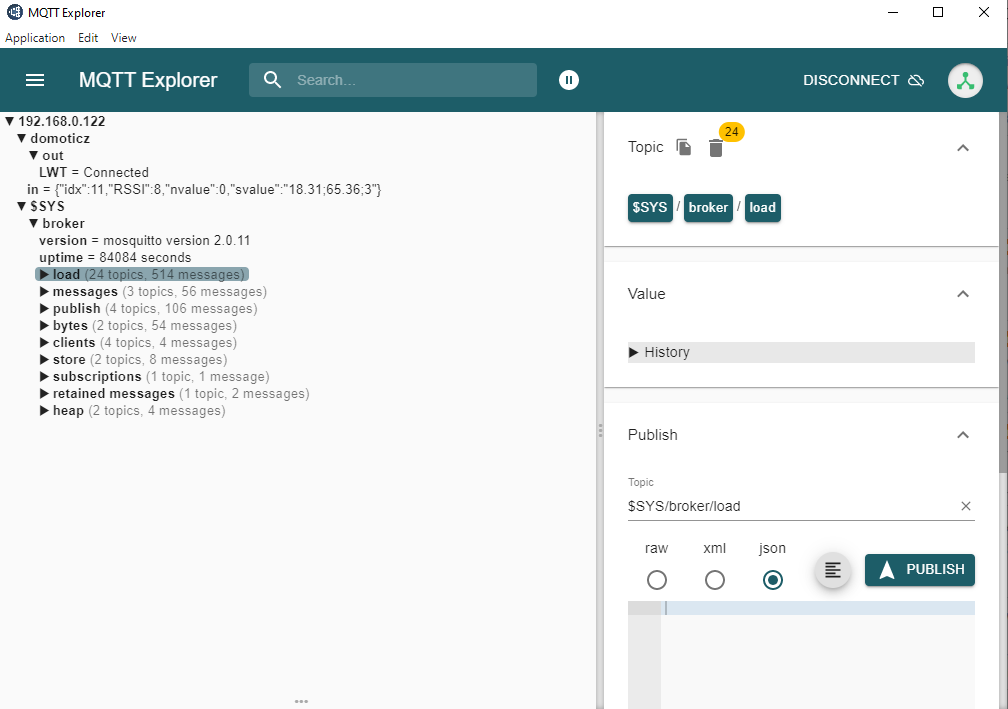The width and height of the screenshot is (1008, 709).
Task: Select the version = mosquitto version 2.0.11 row
Action: coord(145,240)
